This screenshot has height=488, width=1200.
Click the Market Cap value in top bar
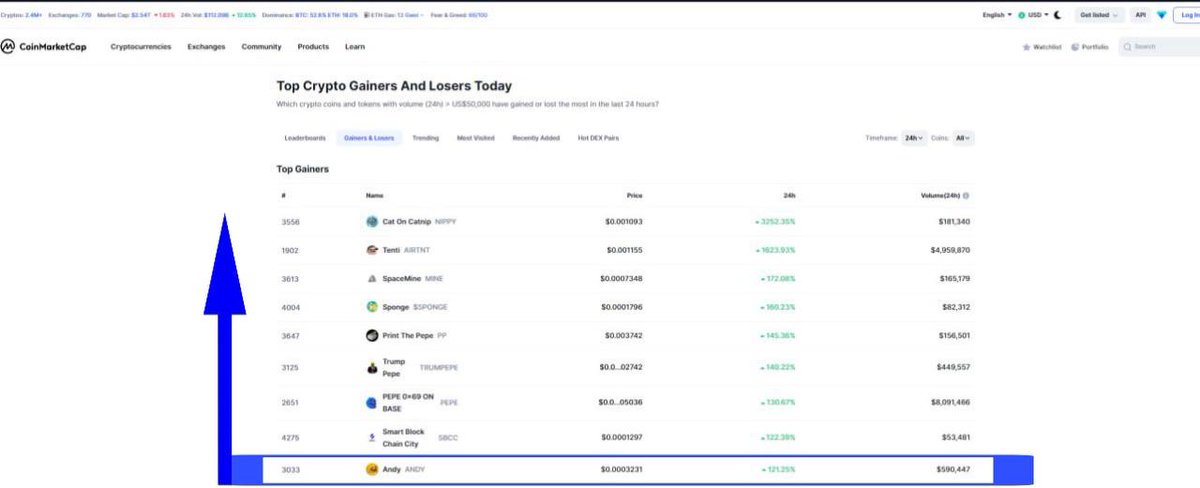point(140,16)
